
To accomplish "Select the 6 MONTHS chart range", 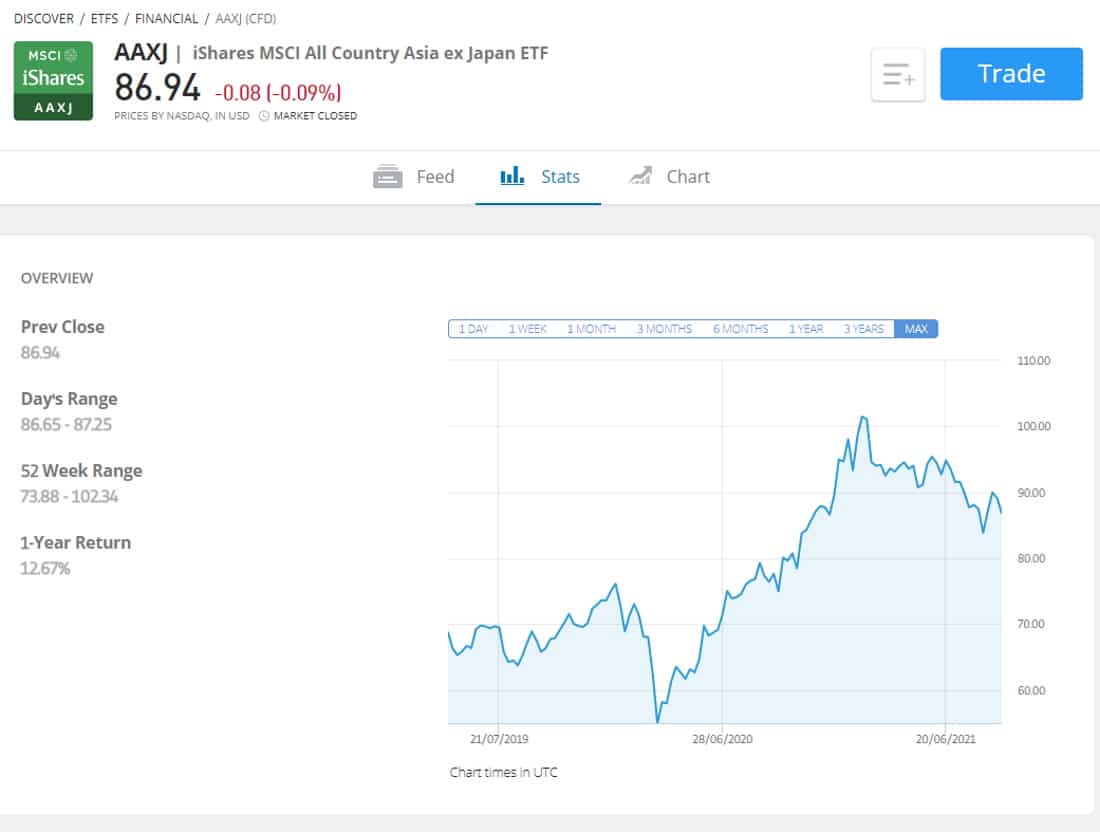I will click(x=741, y=329).
